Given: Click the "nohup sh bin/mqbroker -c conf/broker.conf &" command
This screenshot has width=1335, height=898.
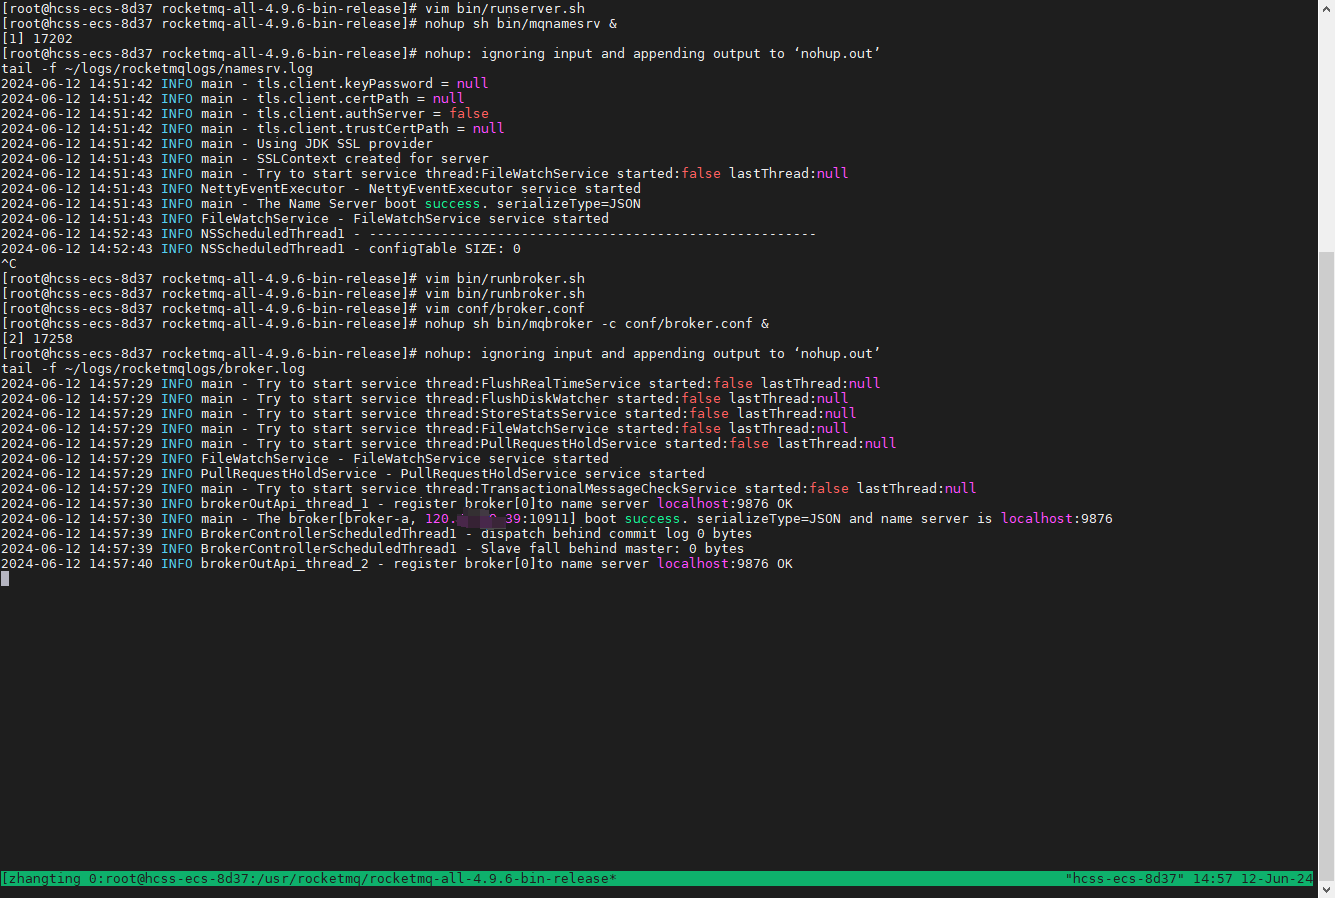Looking at the screenshot, I should tap(597, 324).
